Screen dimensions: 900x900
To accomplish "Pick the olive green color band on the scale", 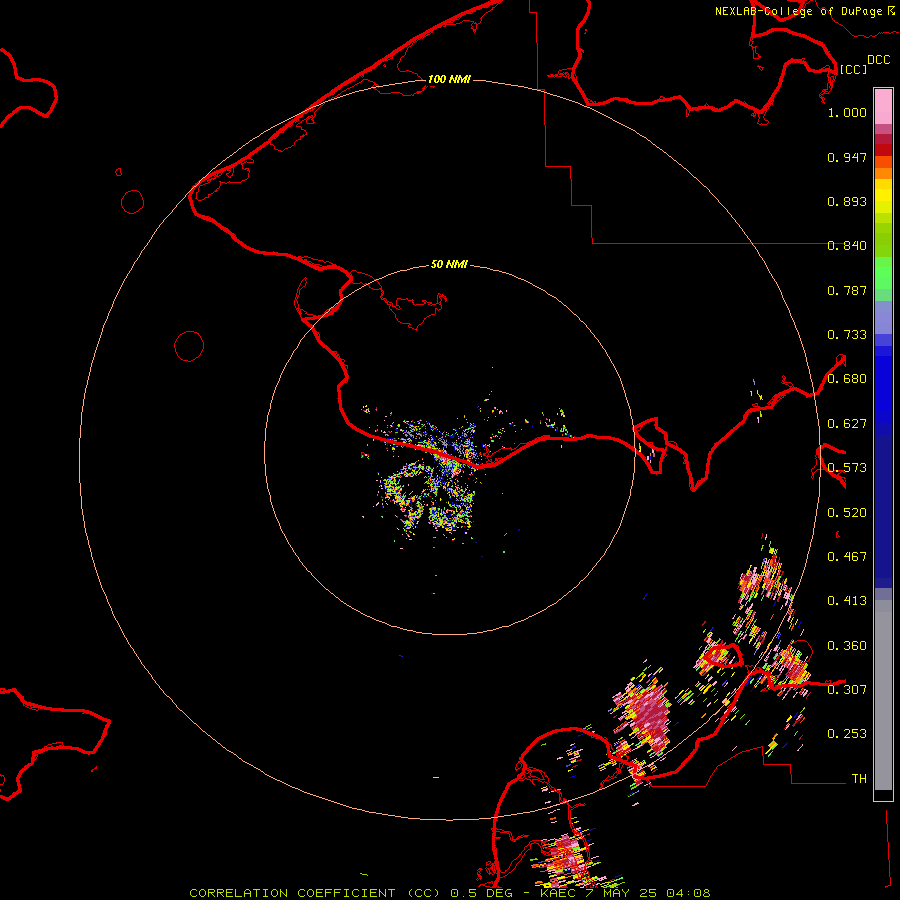I will (883, 240).
